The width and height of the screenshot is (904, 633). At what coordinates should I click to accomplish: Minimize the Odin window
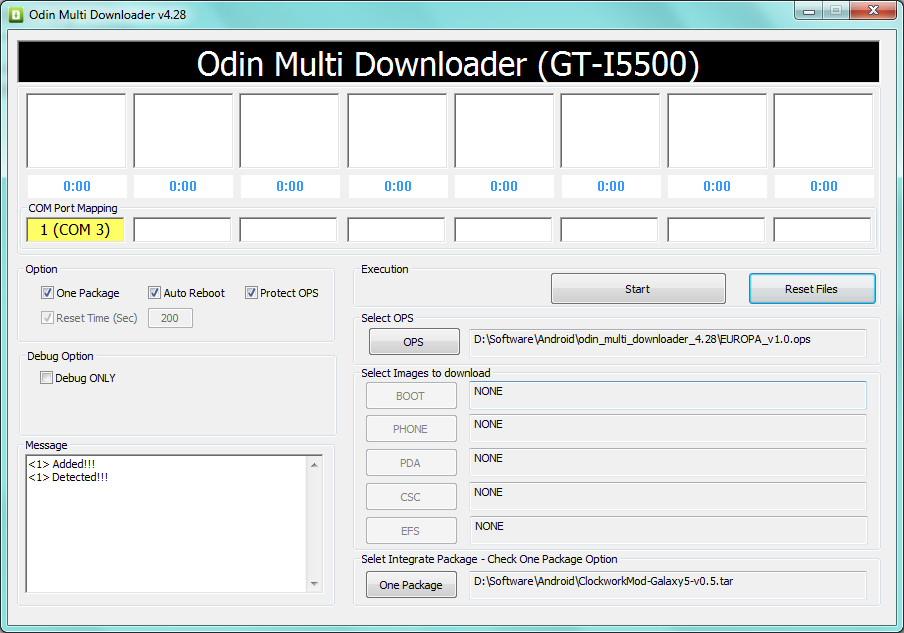[809, 11]
